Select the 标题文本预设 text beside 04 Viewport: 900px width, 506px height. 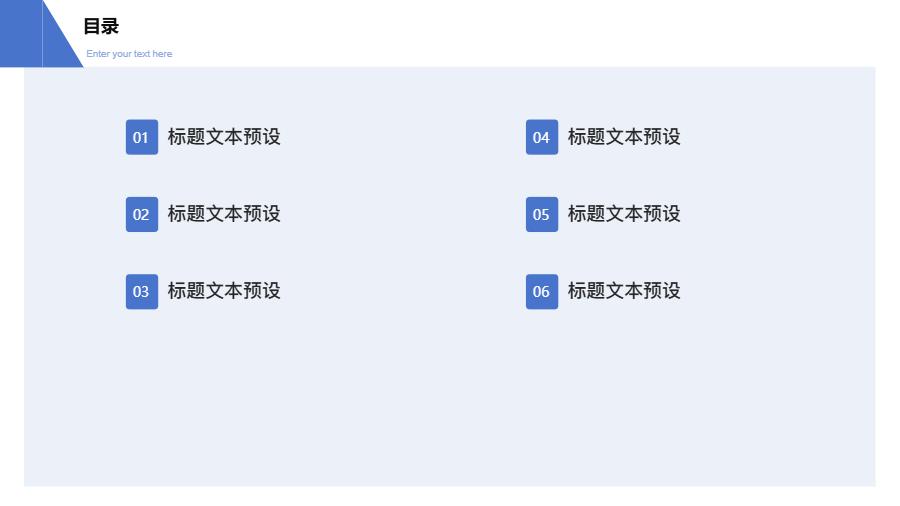(624, 137)
